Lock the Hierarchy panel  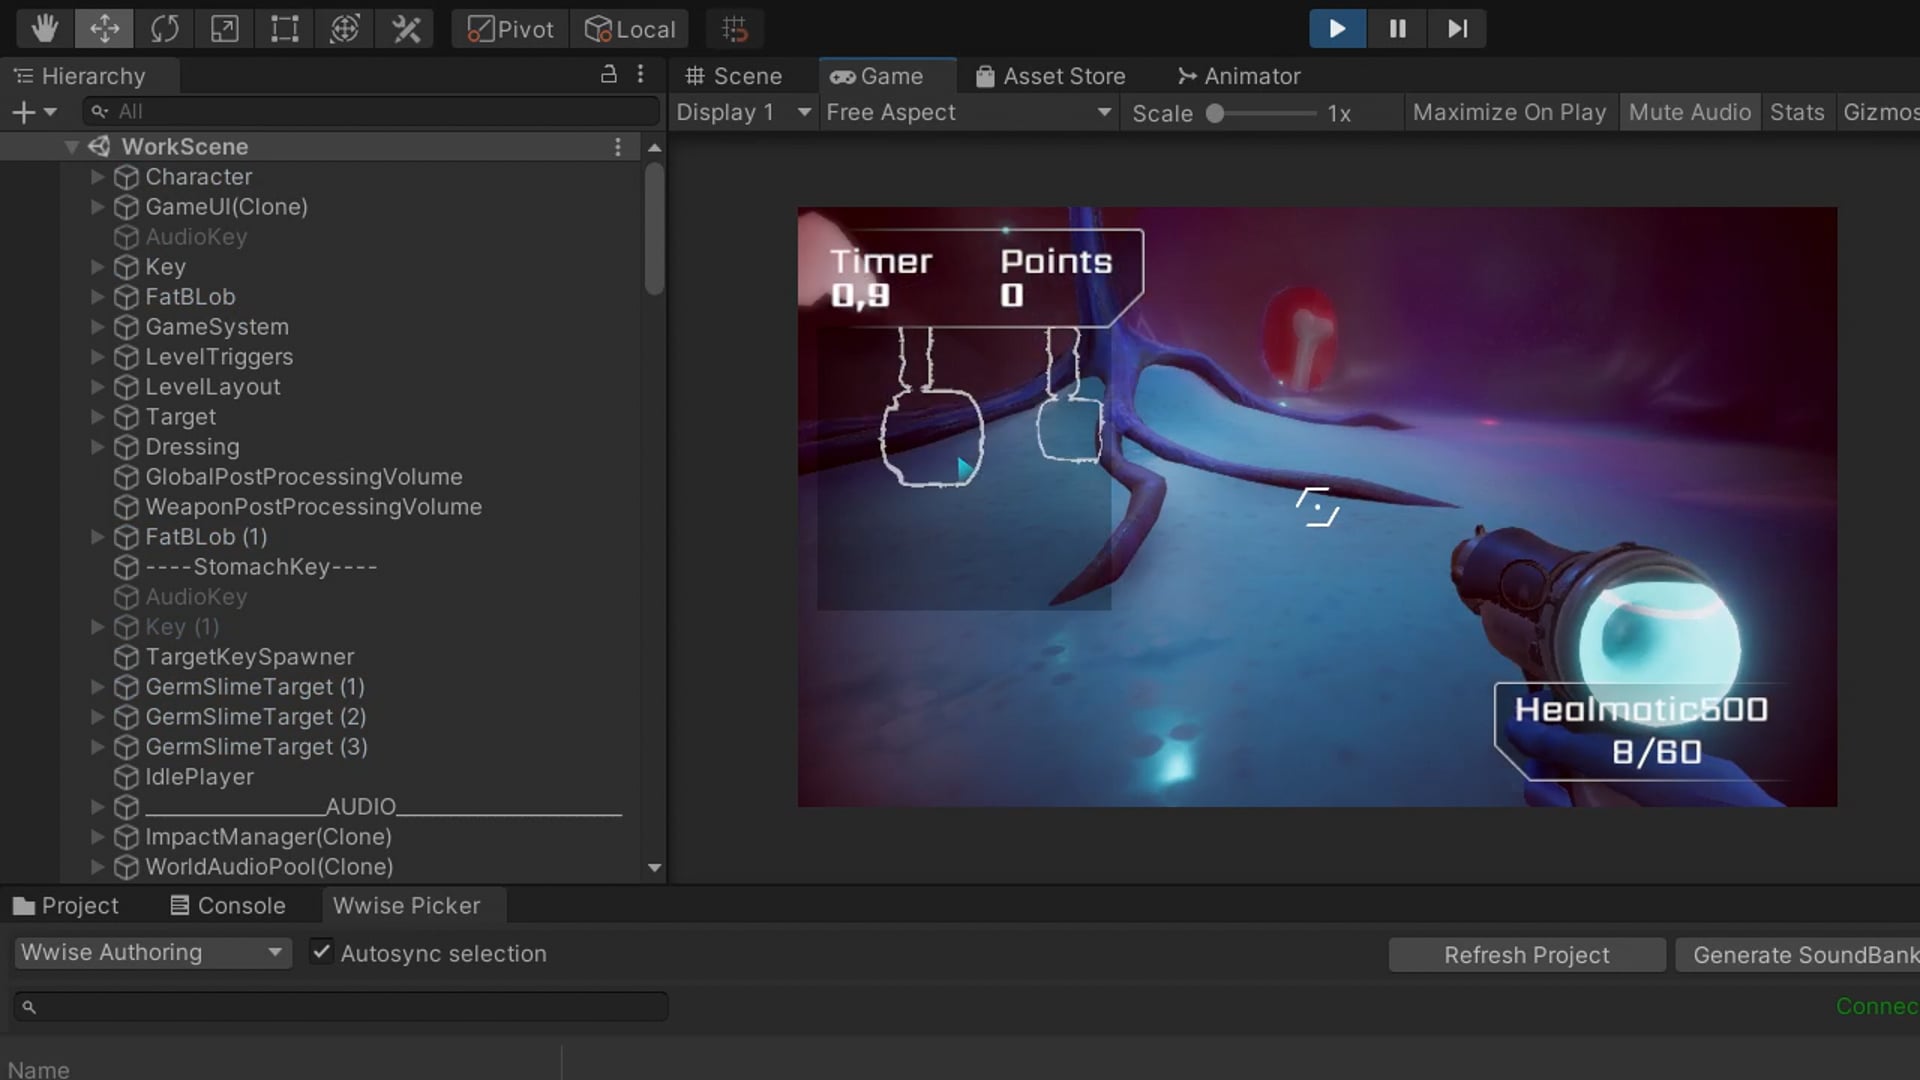[608, 74]
